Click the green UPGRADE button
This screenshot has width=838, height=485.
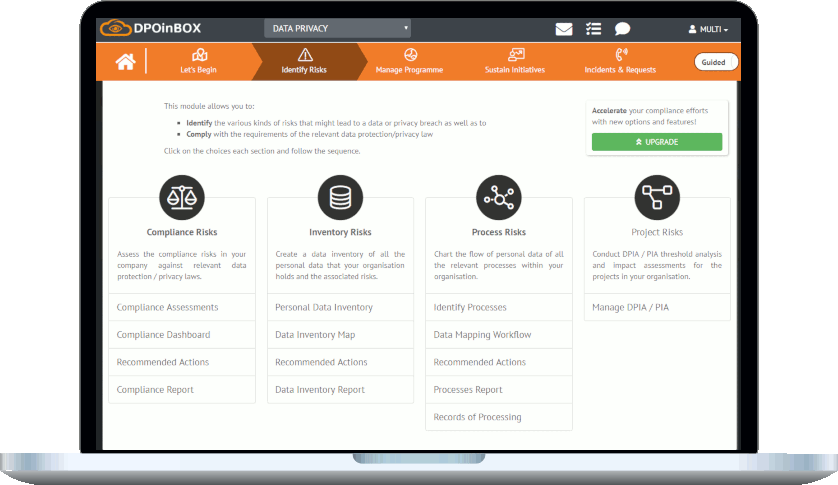point(656,142)
